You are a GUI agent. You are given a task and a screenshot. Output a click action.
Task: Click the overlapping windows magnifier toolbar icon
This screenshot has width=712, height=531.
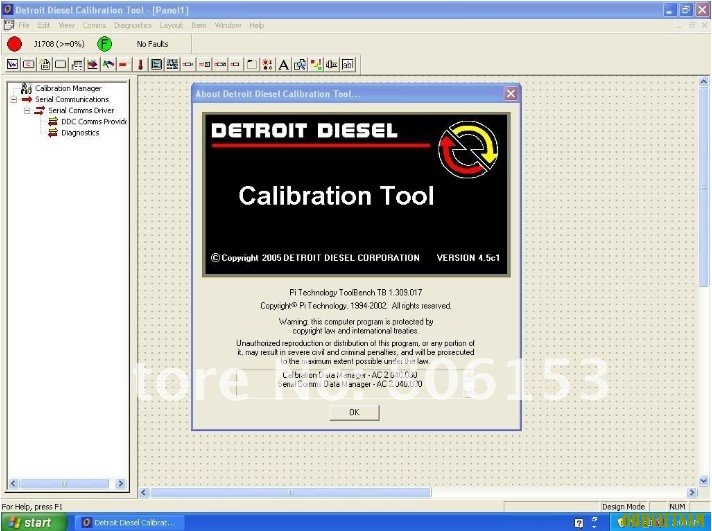pyautogui.click(x=300, y=65)
